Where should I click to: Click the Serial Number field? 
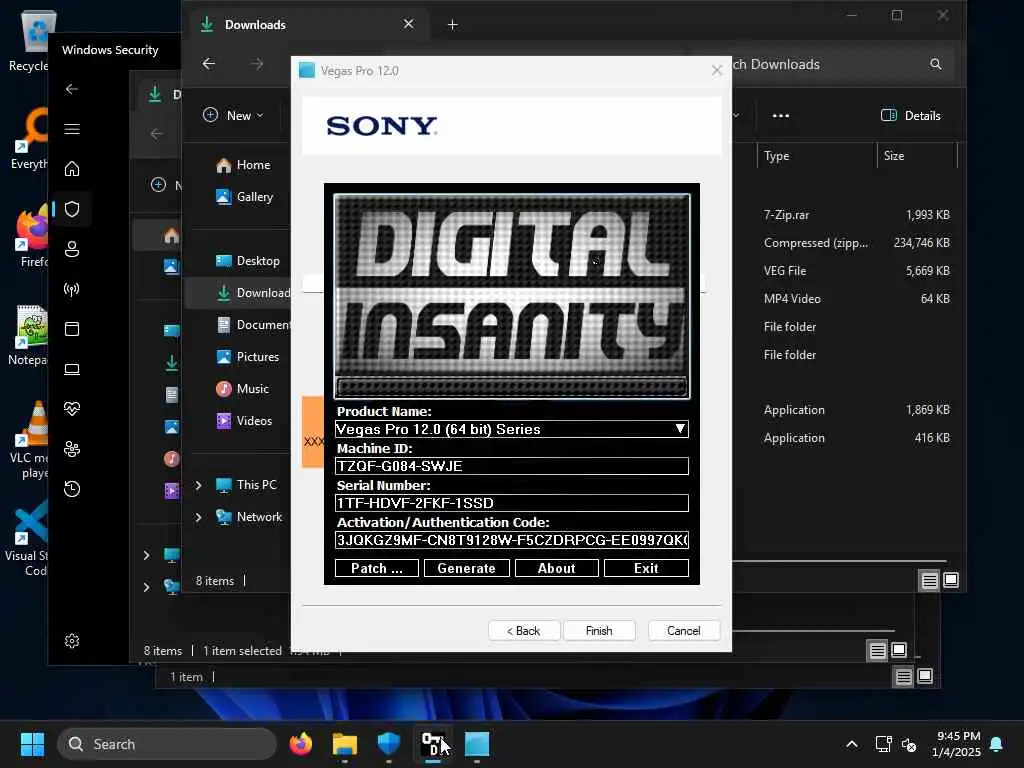pyautogui.click(x=511, y=503)
